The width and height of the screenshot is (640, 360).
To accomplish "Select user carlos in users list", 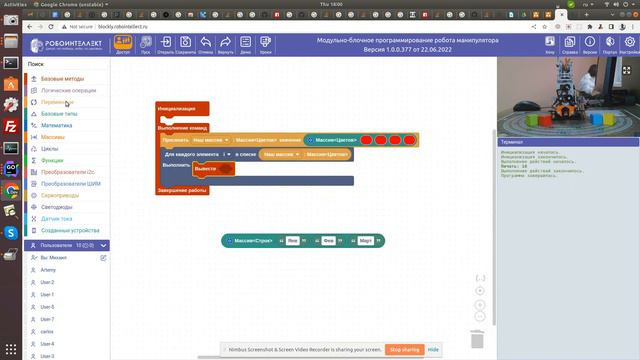I will click(x=47, y=331).
